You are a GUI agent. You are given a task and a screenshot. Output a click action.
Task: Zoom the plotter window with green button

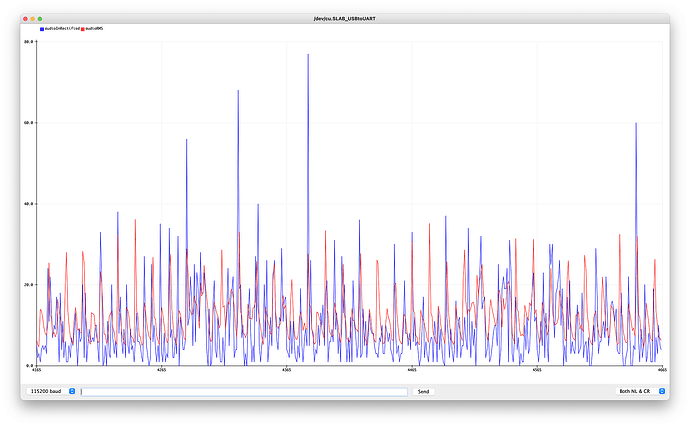coord(40,19)
